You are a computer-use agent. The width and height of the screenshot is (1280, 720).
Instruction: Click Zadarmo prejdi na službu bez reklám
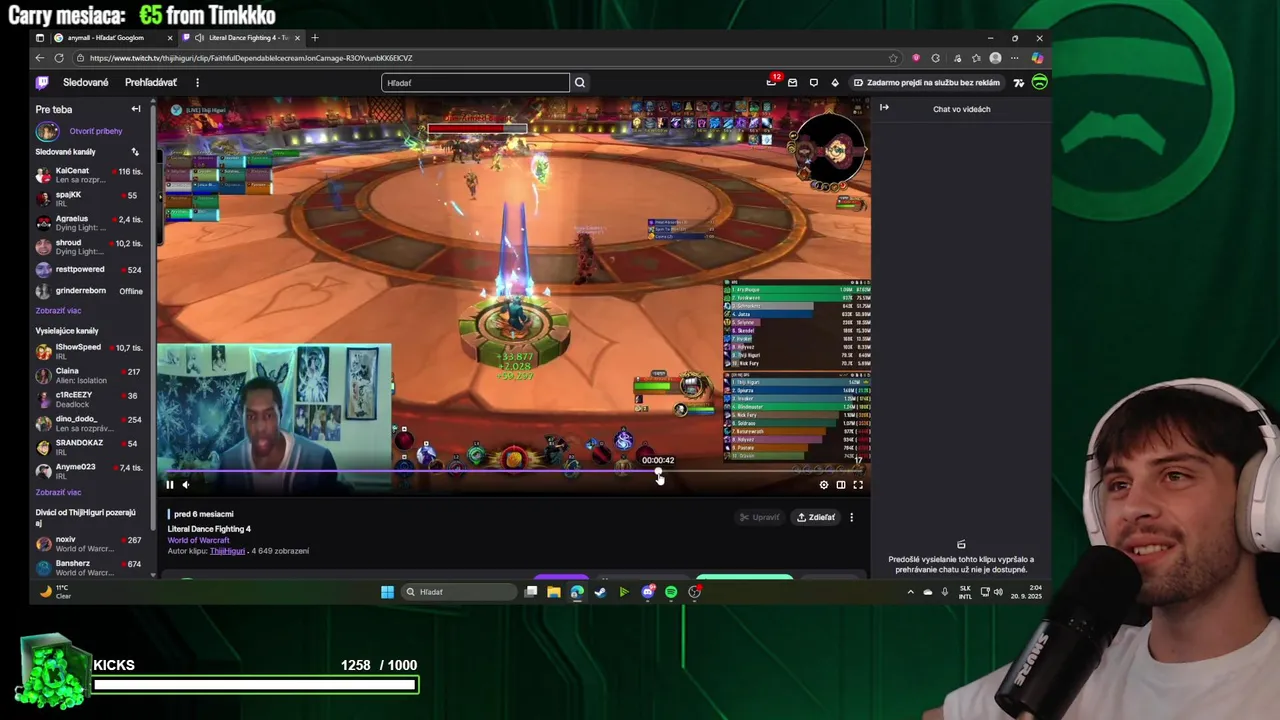(926, 83)
